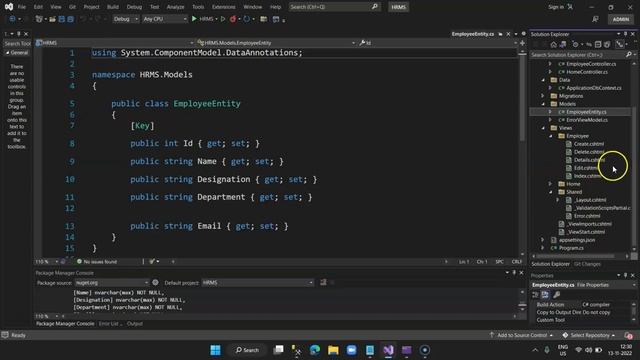
Task: Click Start Without Debugging outline play icon
Action: 223,19
